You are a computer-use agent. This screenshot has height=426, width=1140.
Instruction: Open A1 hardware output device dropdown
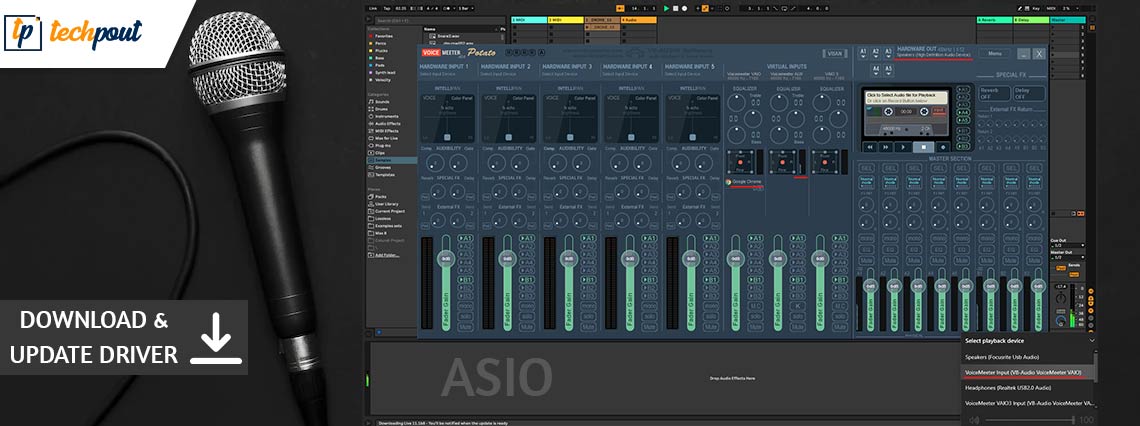[863, 52]
